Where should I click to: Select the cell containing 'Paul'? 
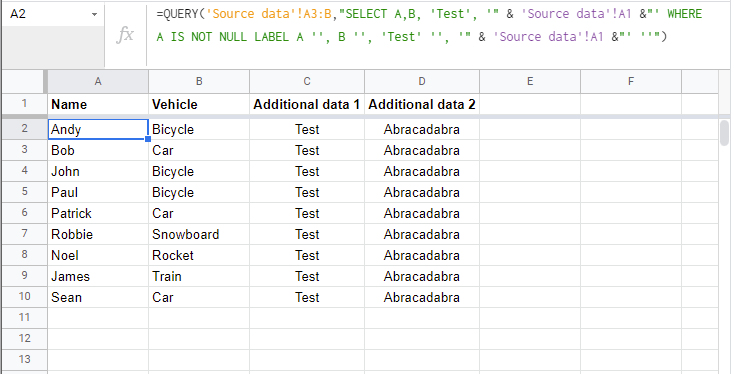tap(98, 192)
